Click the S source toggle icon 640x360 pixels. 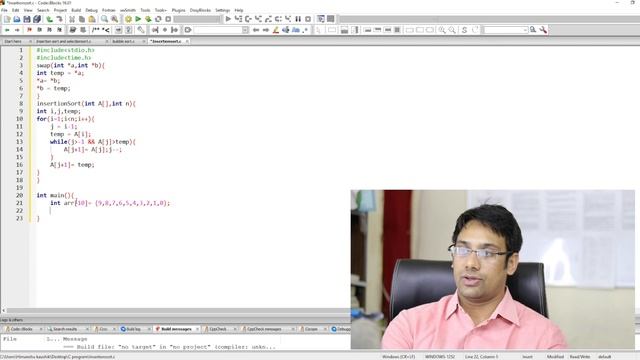[464, 30]
